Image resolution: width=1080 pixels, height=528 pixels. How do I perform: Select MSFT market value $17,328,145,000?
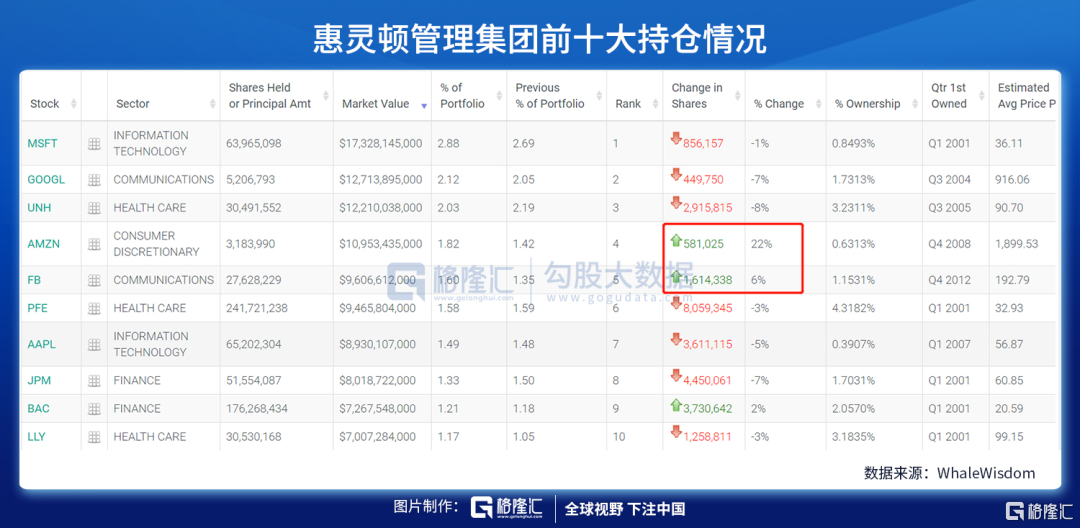pos(381,144)
